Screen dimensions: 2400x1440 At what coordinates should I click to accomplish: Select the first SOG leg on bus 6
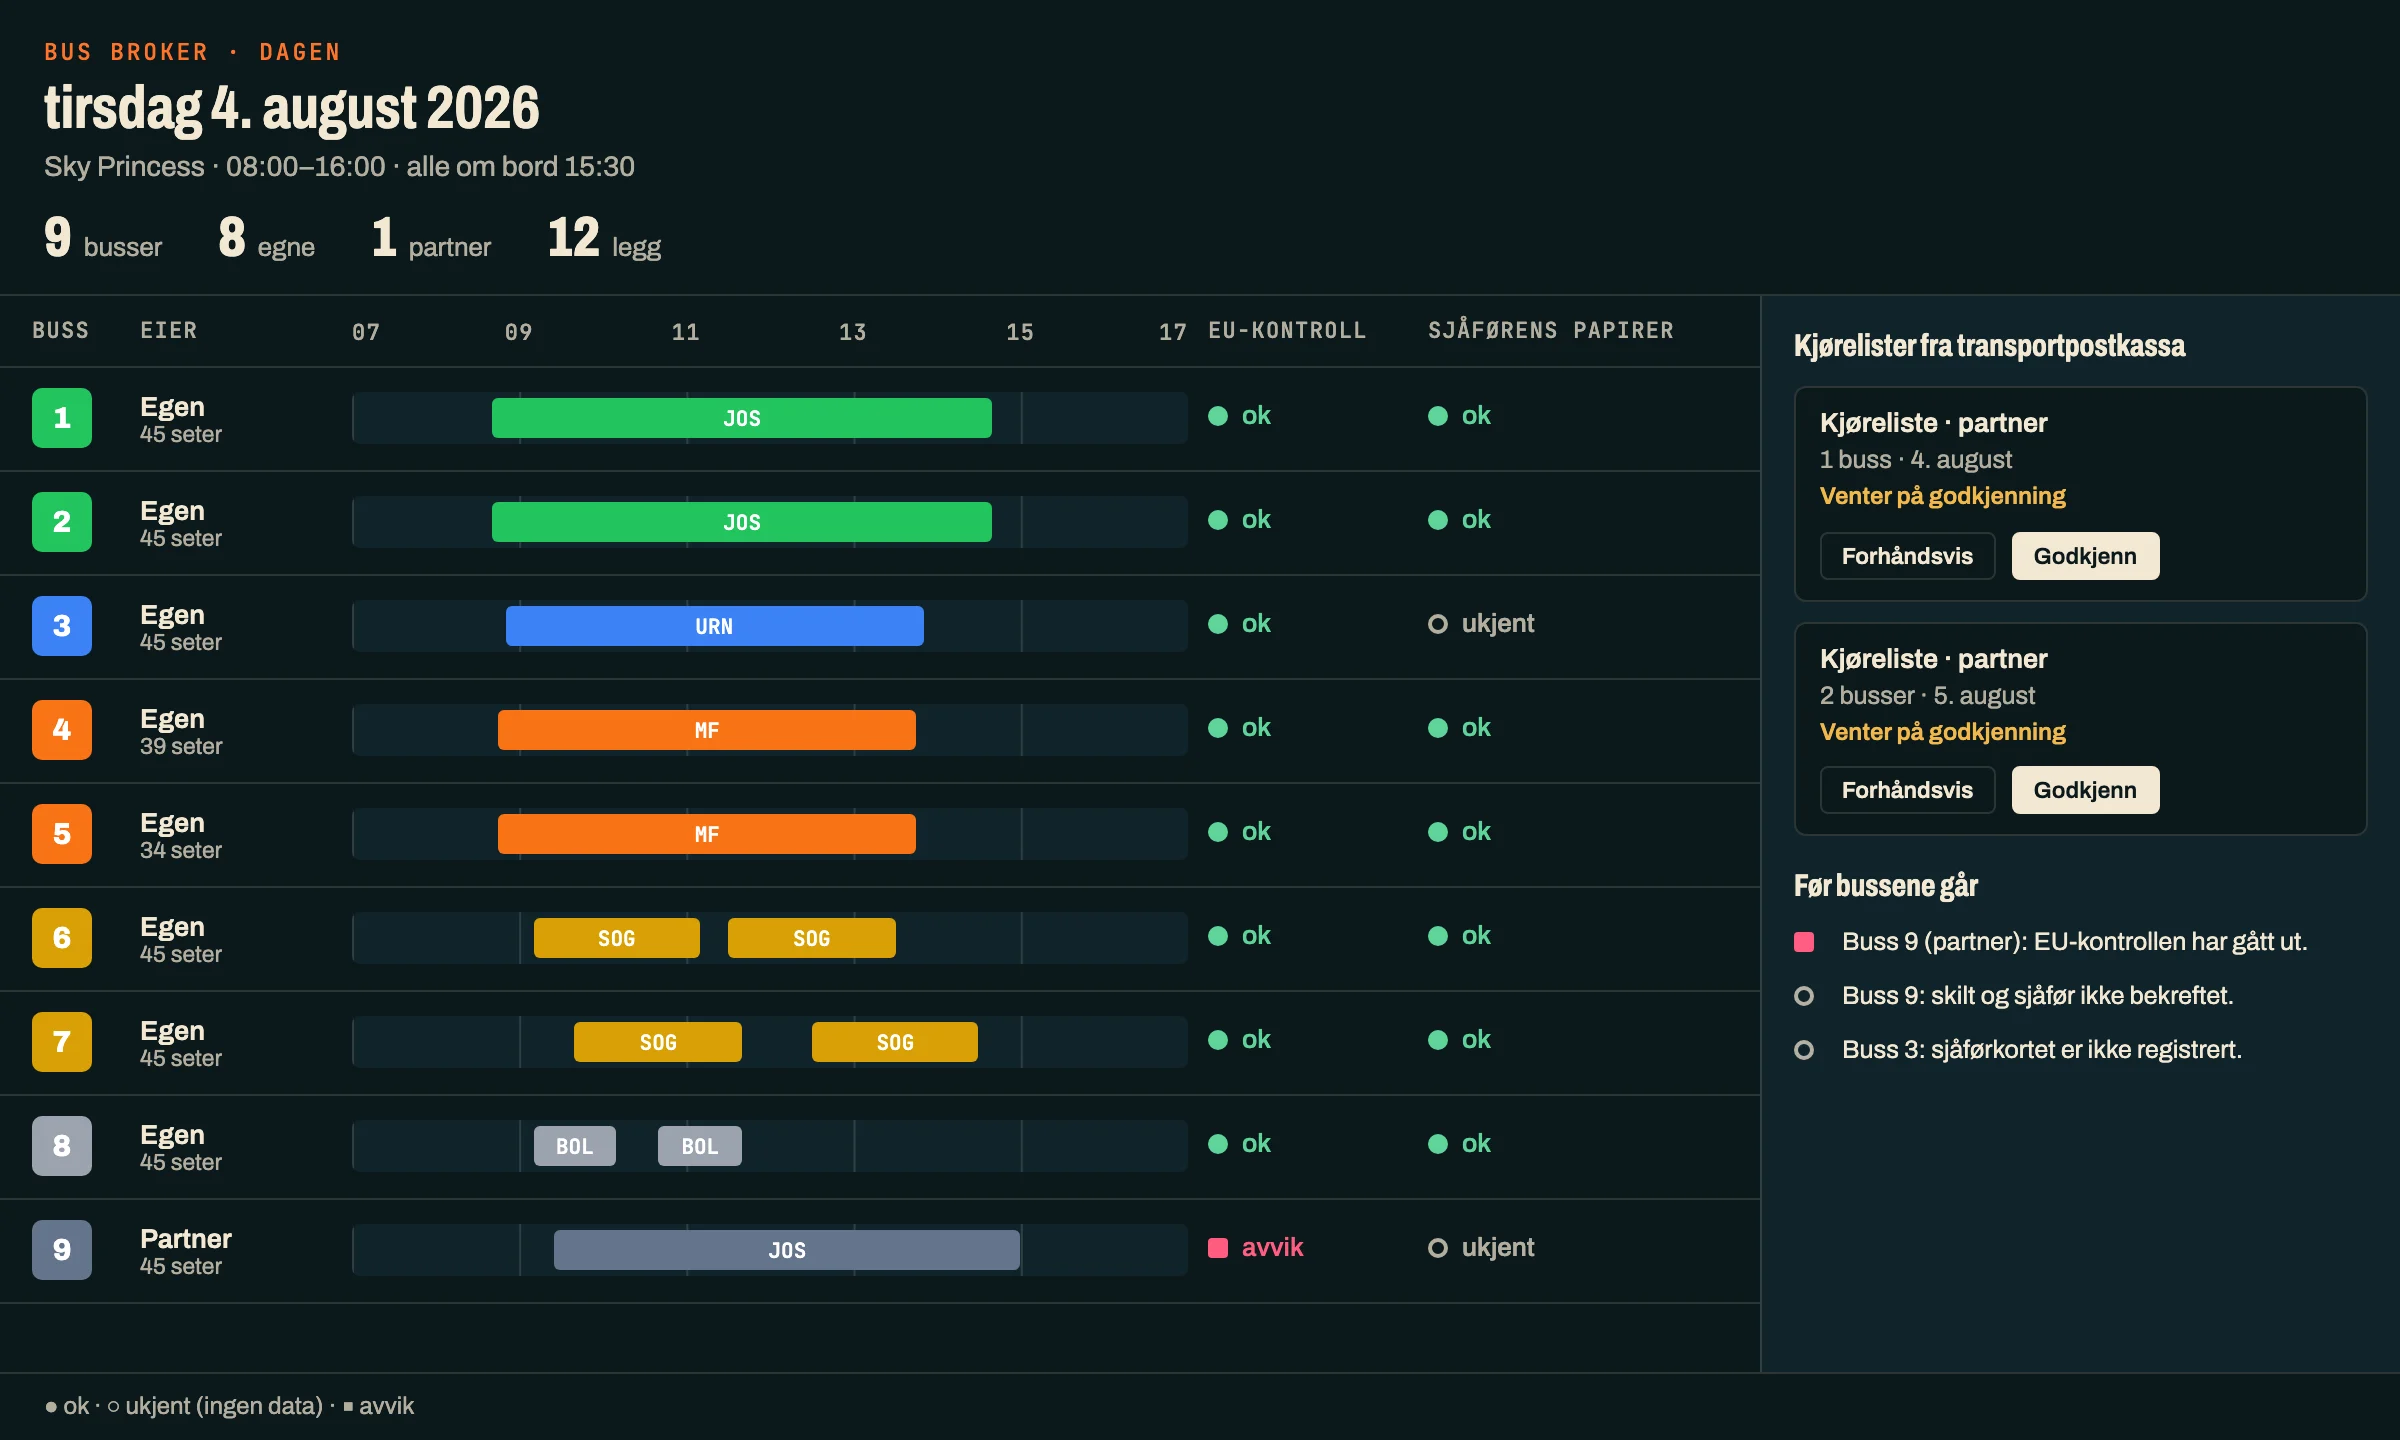coord(617,938)
